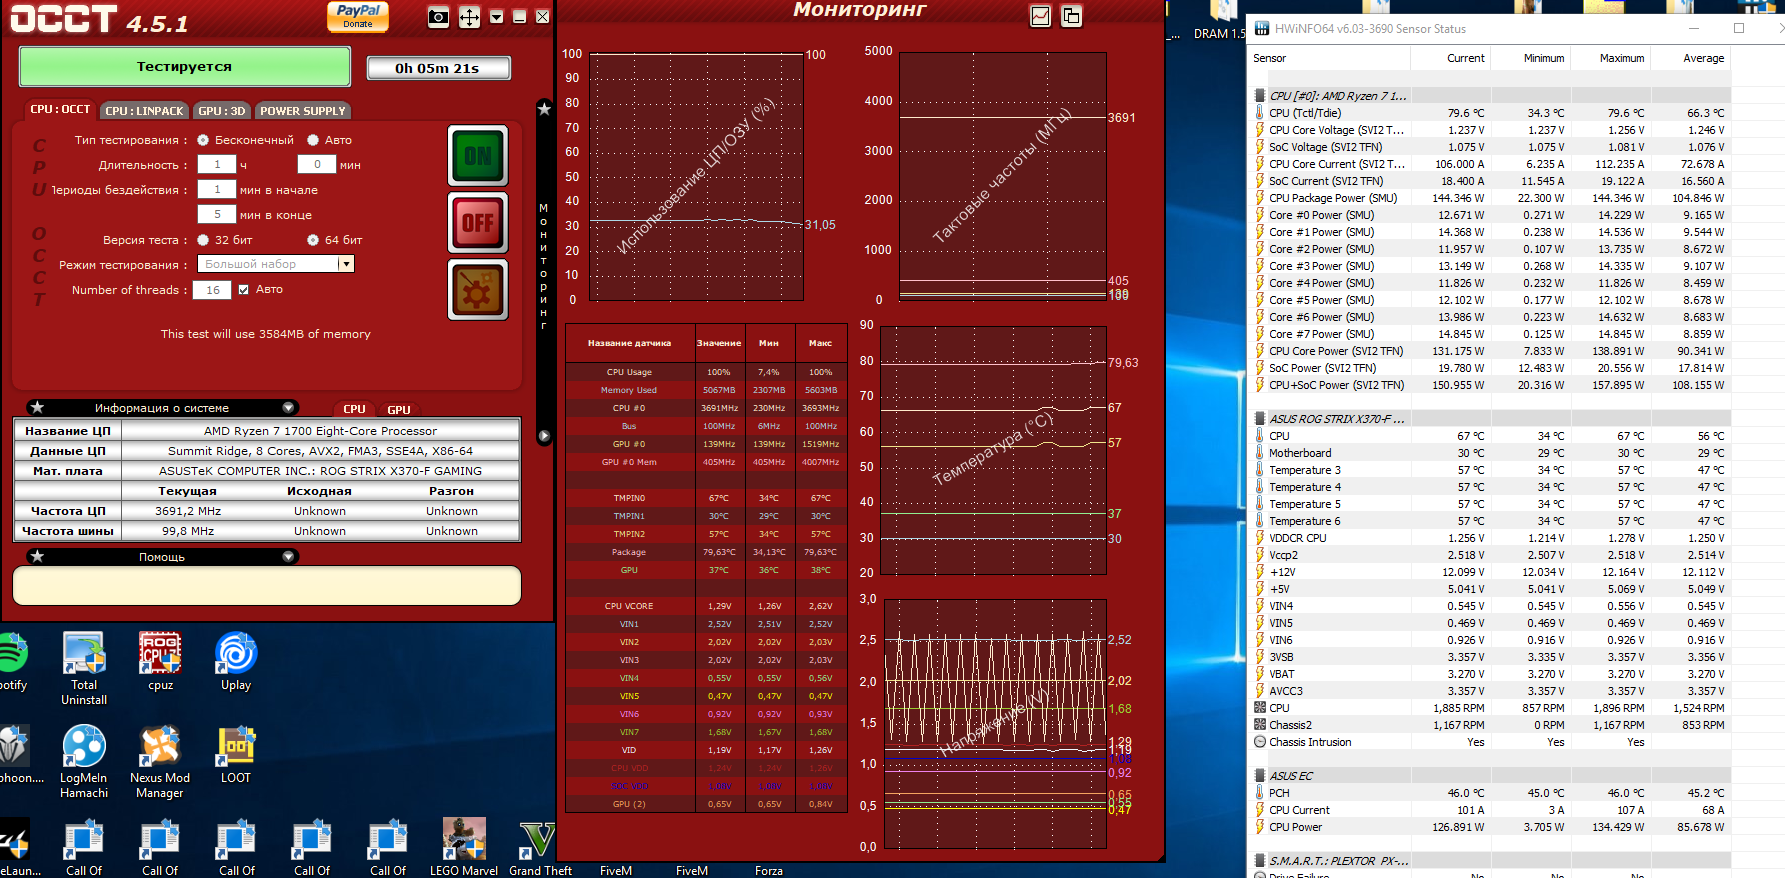Select the Бесконечный test type radio
Image resolution: width=1785 pixels, height=878 pixels.
point(203,140)
